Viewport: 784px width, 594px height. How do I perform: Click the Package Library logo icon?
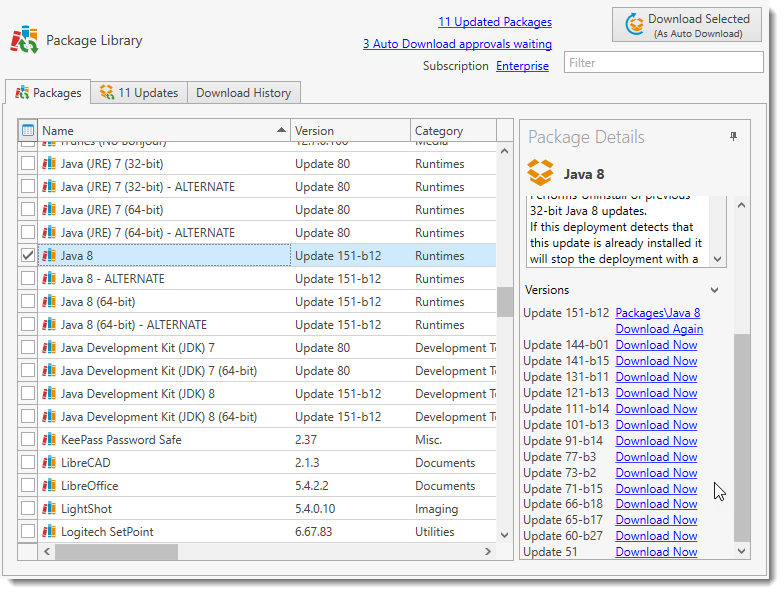[x=24, y=40]
